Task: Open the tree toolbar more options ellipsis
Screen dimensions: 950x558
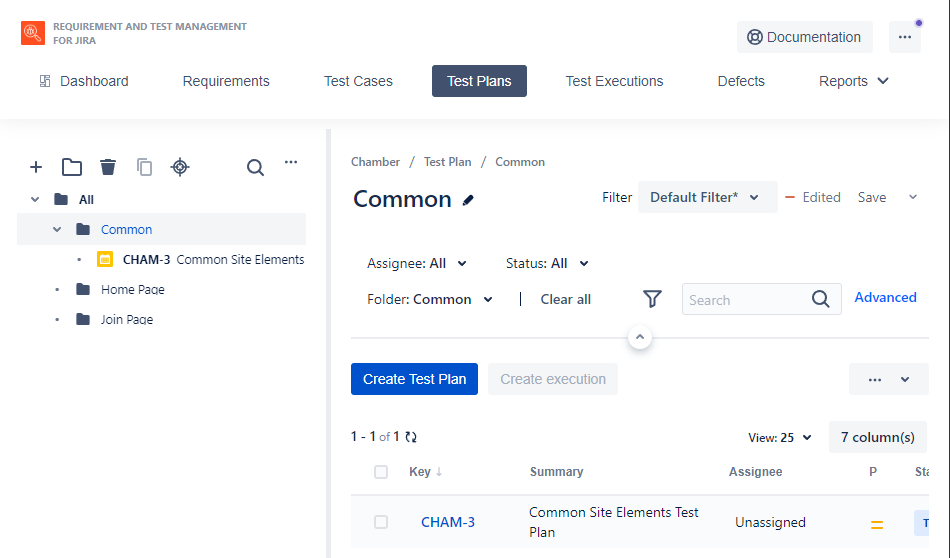Action: click(x=291, y=162)
